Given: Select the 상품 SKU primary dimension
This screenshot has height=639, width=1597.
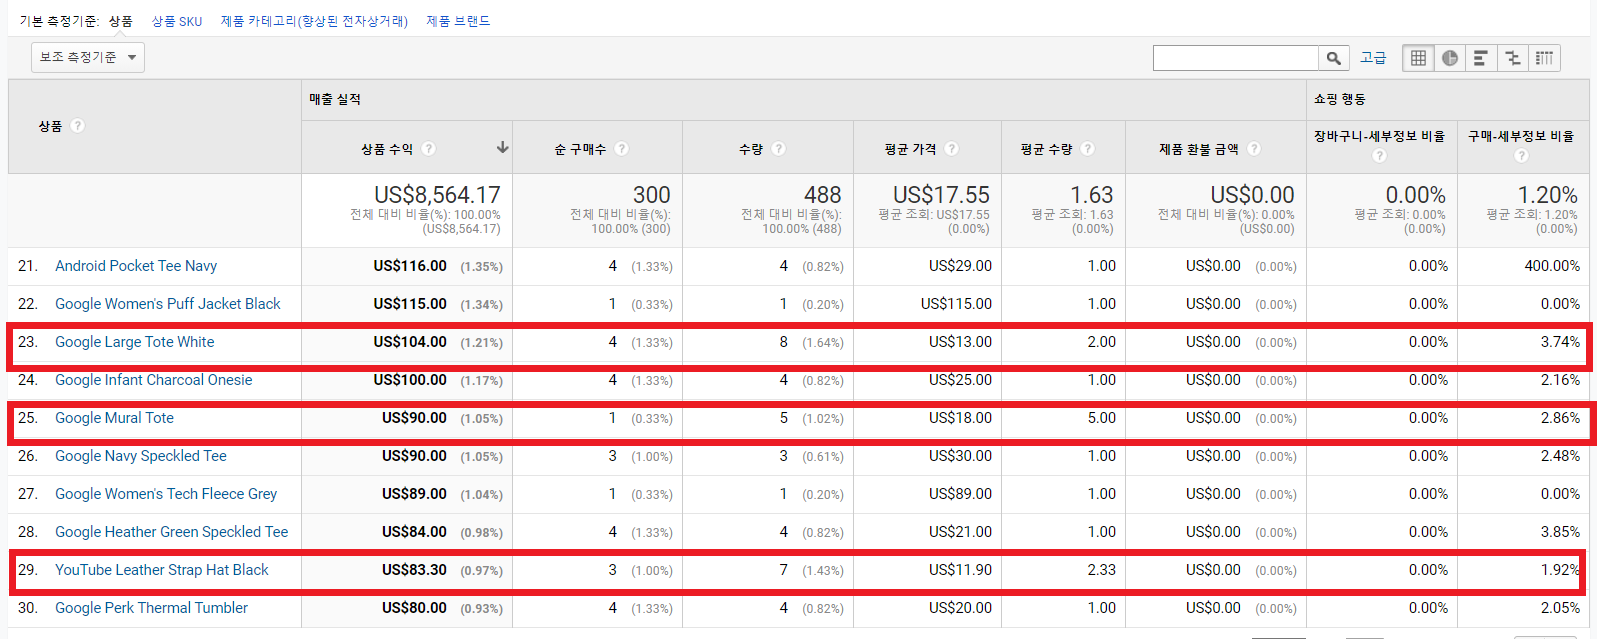Looking at the screenshot, I should 177,21.
